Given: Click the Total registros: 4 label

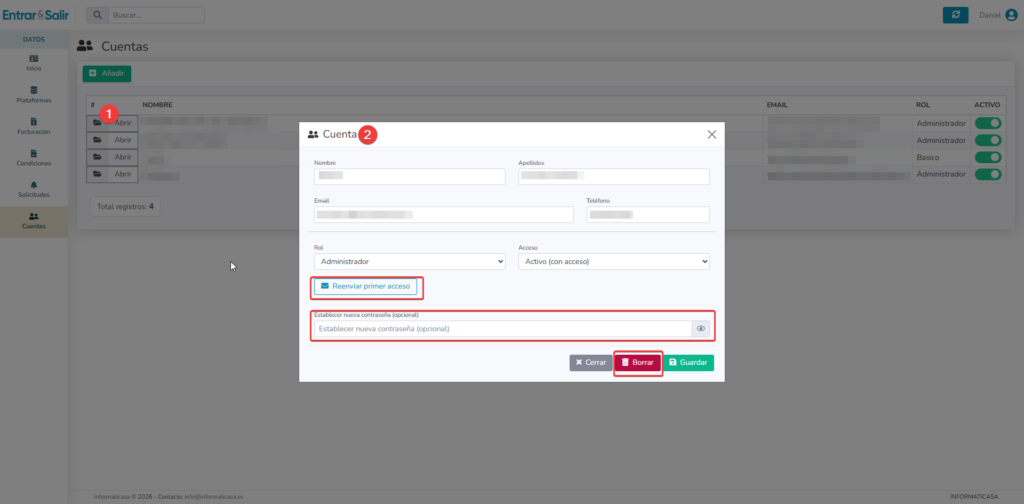Looking at the screenshot, I should pos(125,206).
